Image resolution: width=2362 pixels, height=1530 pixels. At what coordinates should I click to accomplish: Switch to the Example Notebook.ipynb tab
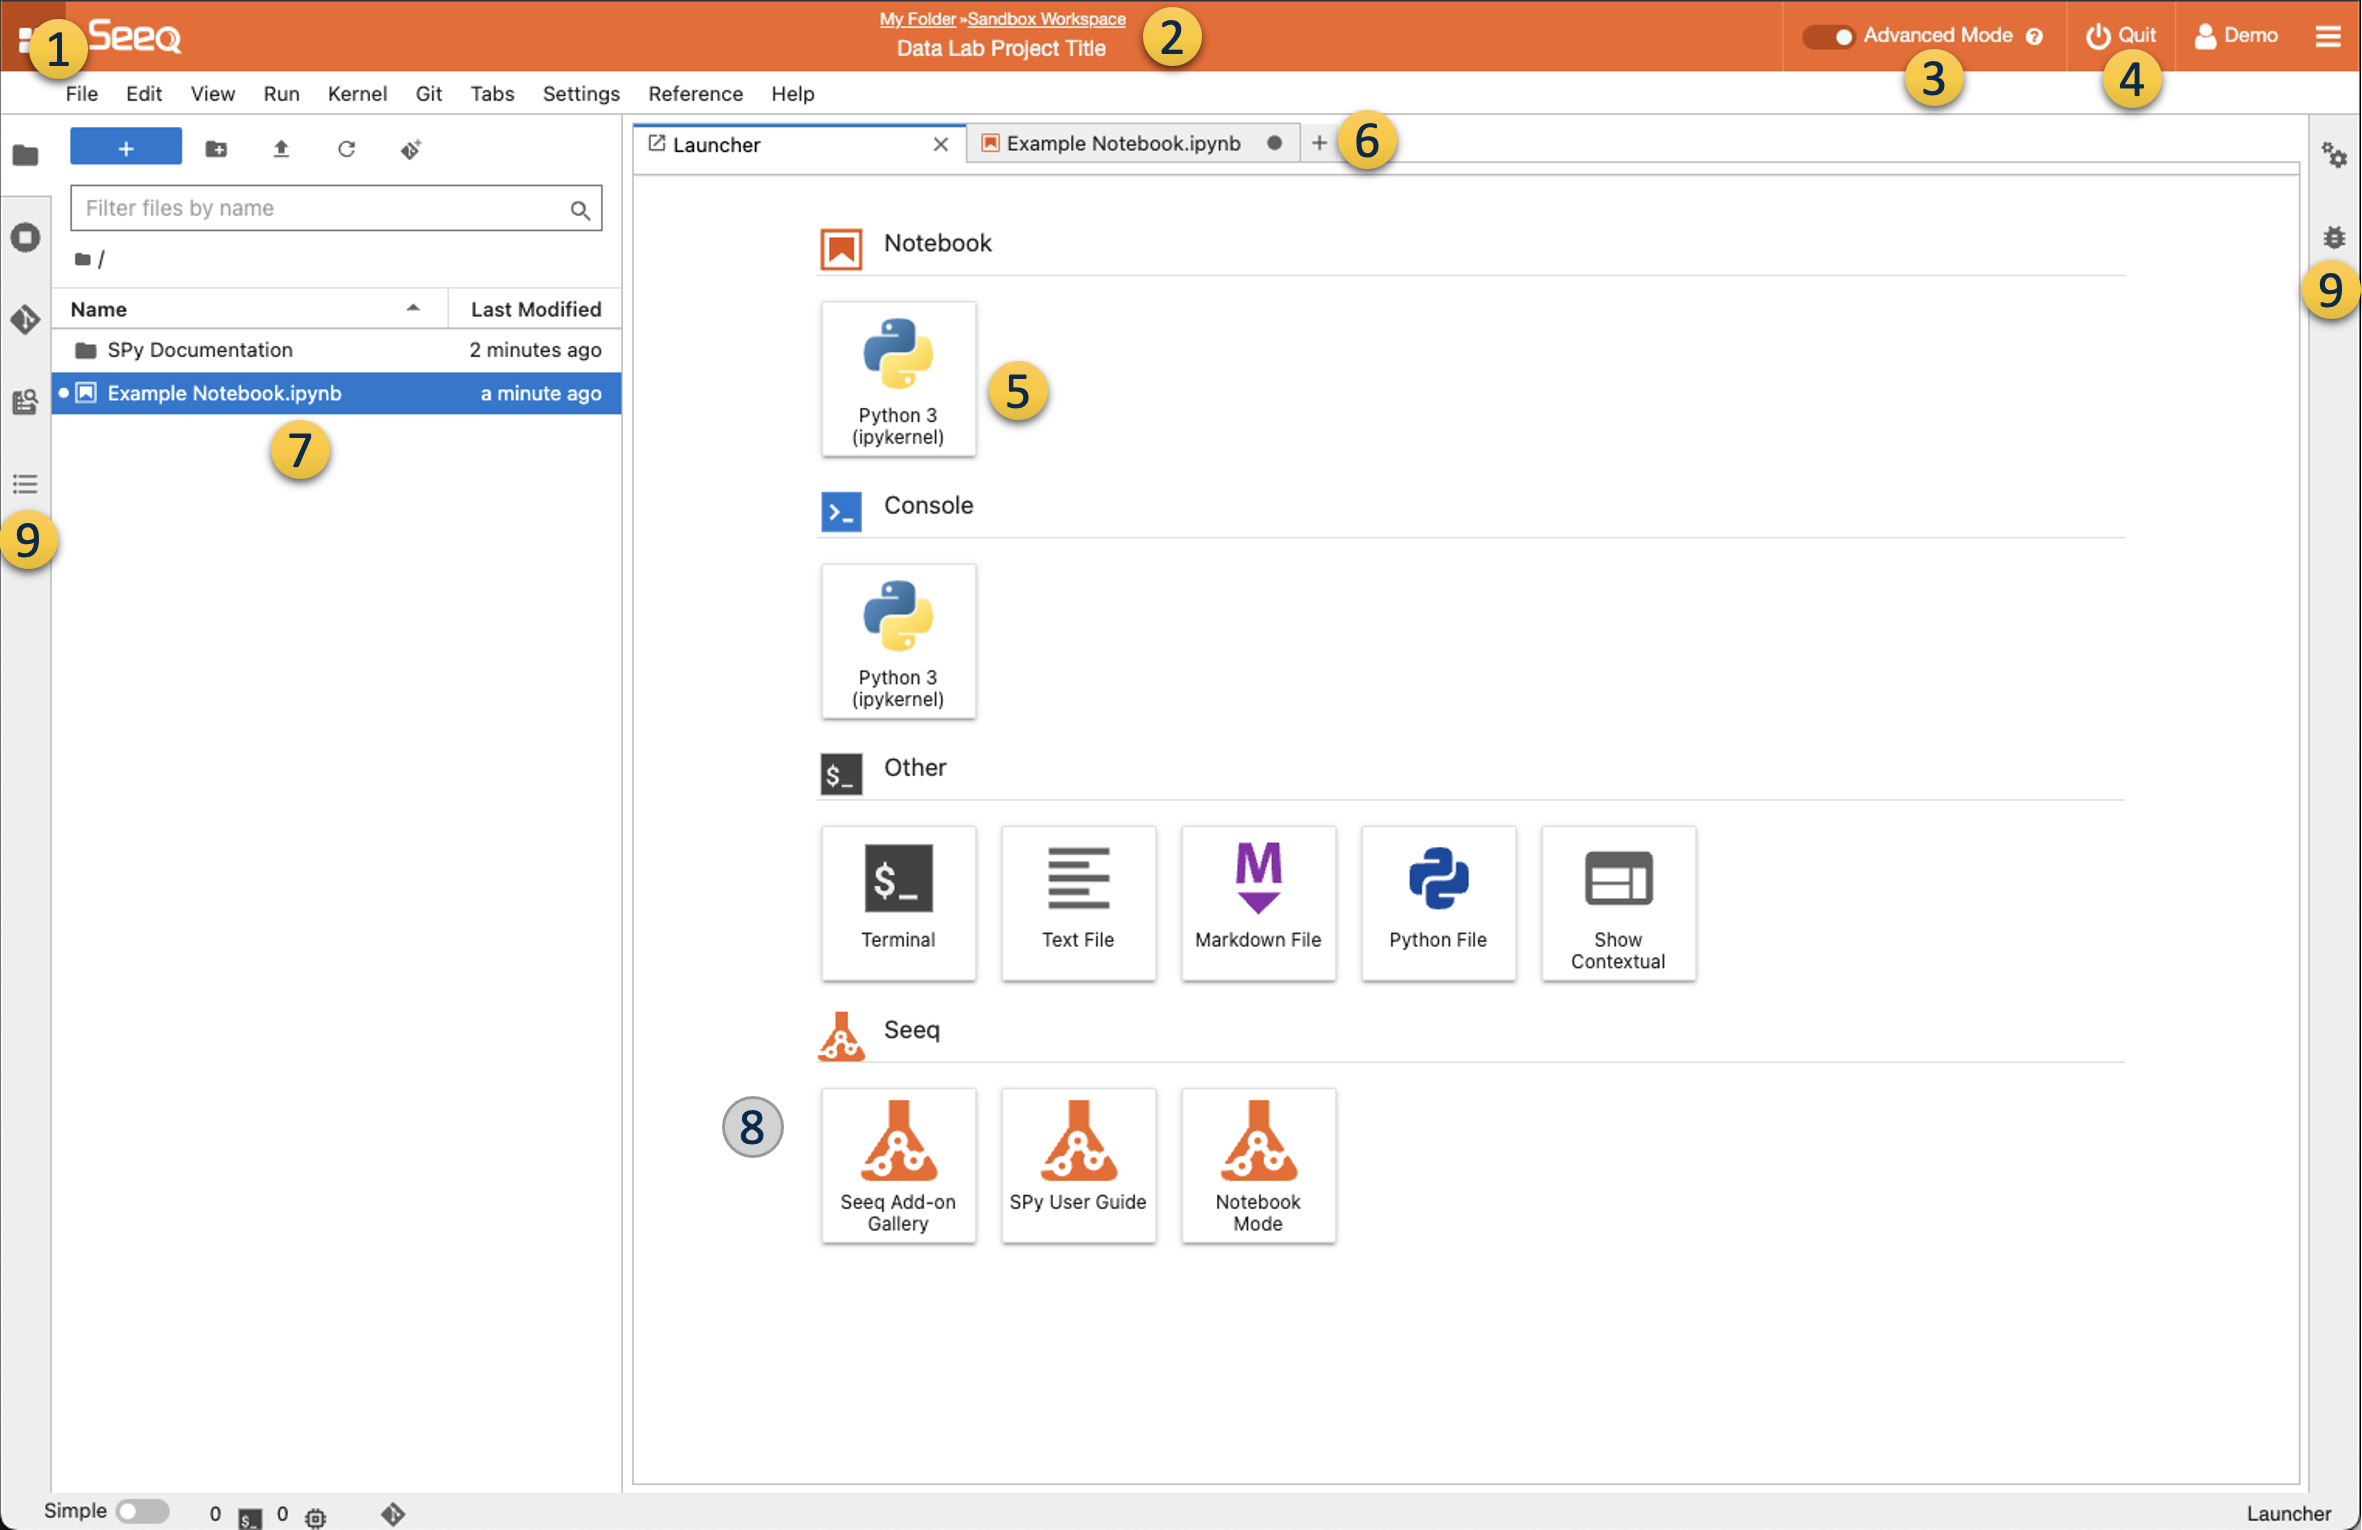pyautogui.click(x=1122, y=144)
